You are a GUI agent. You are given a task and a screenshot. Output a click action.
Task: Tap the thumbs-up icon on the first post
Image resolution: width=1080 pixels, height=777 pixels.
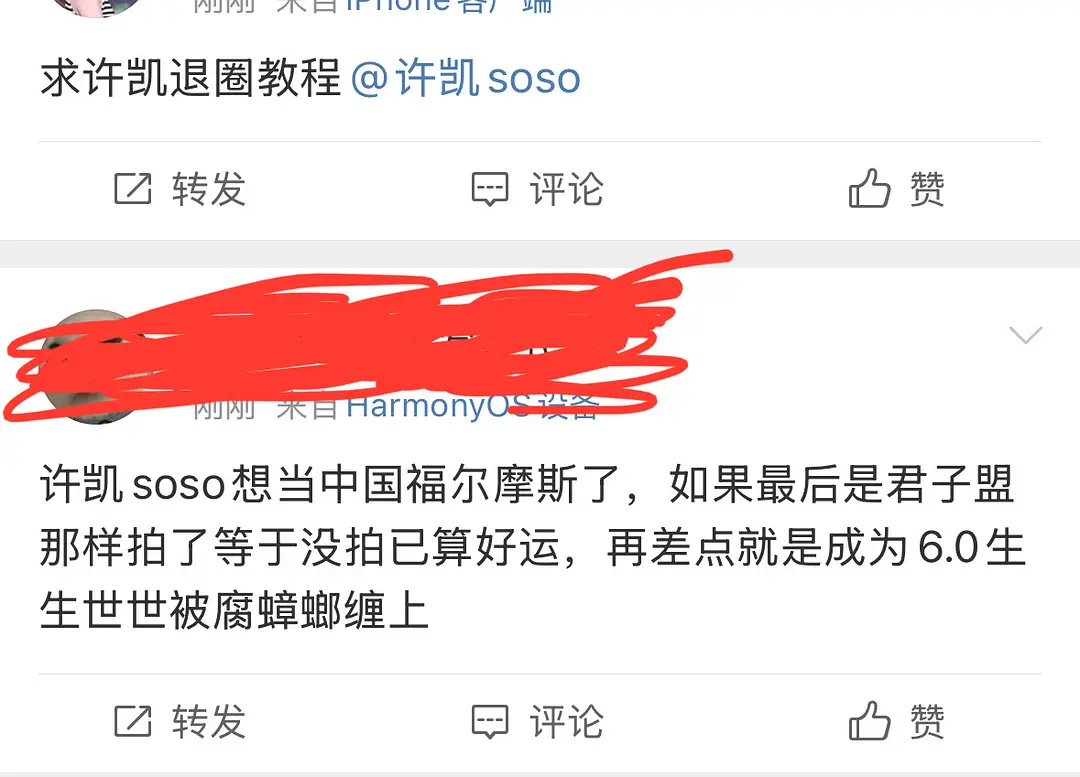tap(869, 188)
